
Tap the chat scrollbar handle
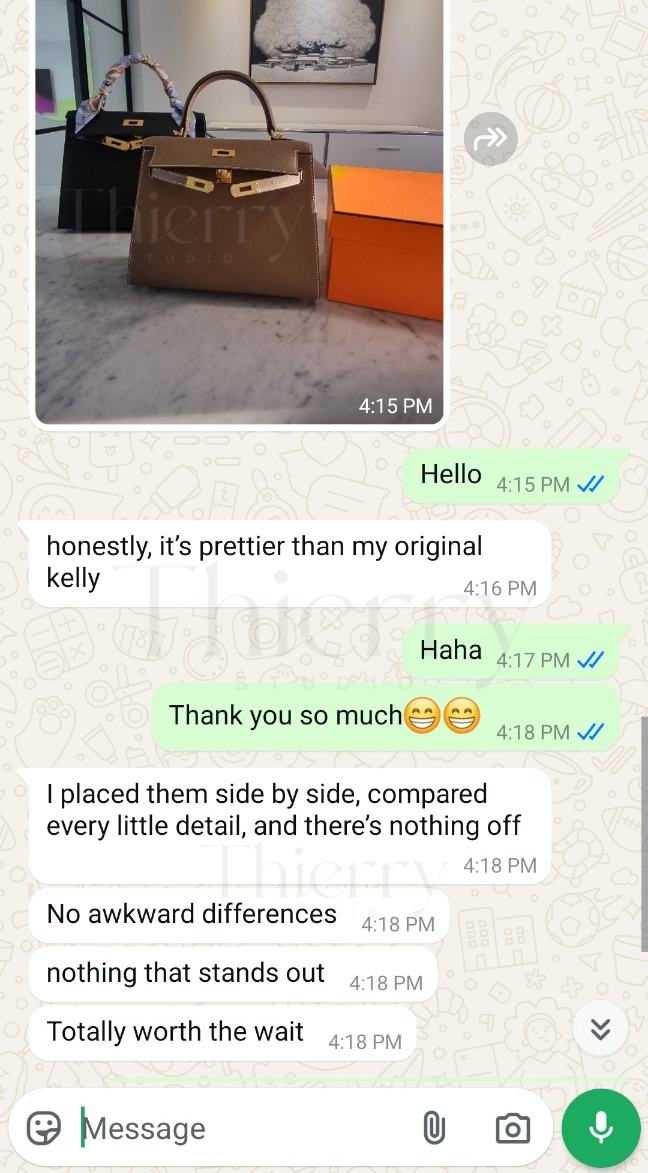[x=644, y=833]
